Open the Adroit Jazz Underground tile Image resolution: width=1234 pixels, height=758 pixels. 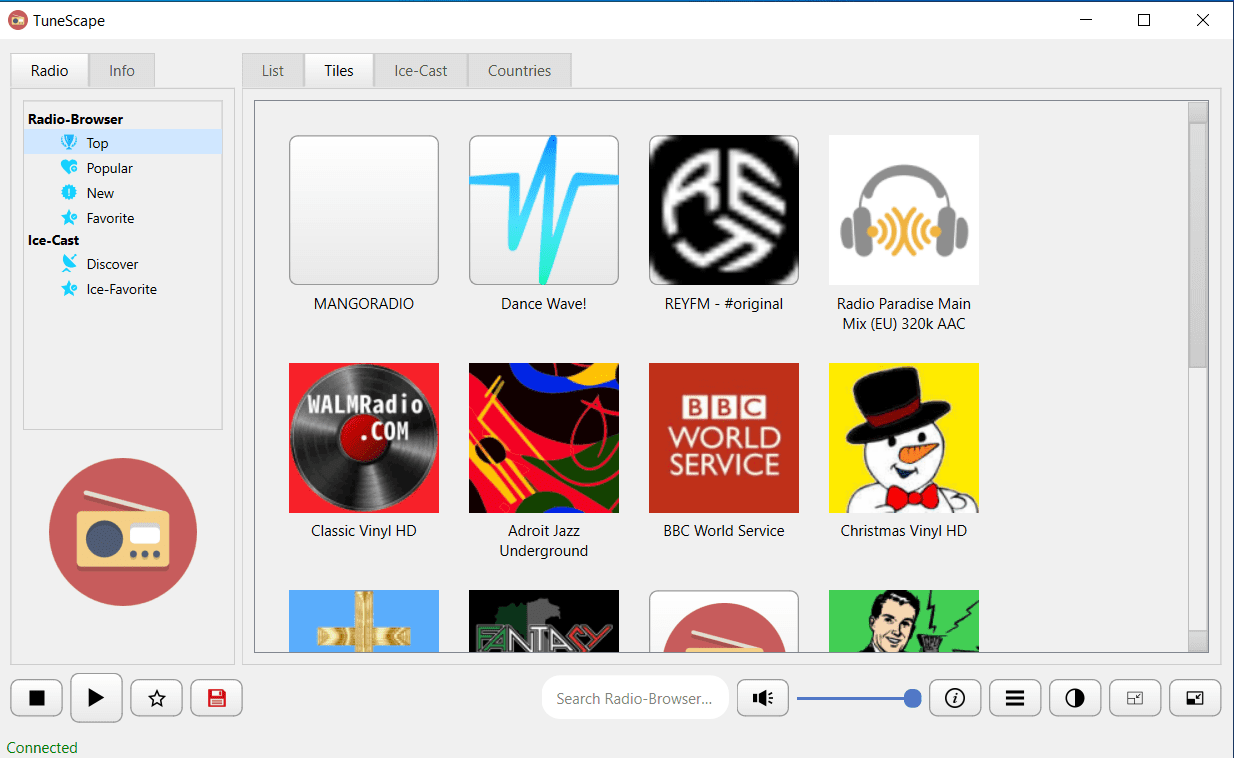[x=544, y=438]
